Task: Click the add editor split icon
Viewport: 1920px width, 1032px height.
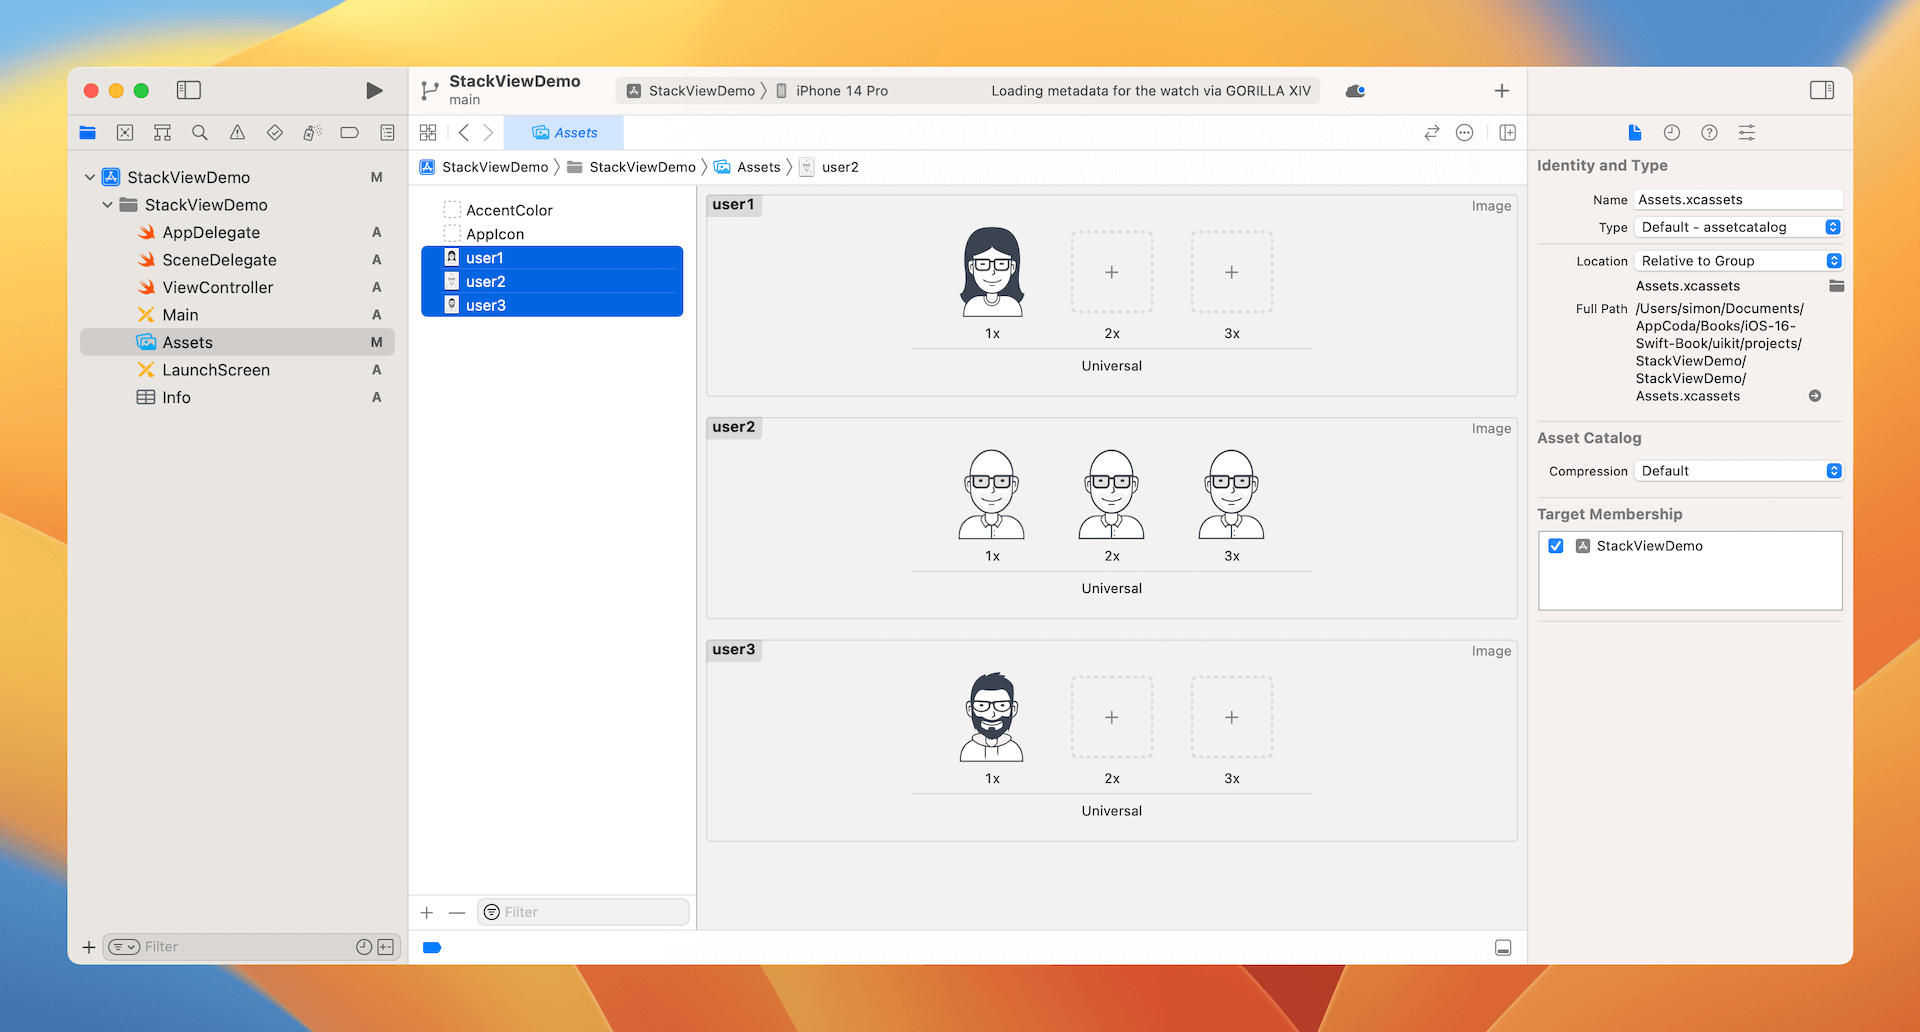Action: (x=1507, y=133)
